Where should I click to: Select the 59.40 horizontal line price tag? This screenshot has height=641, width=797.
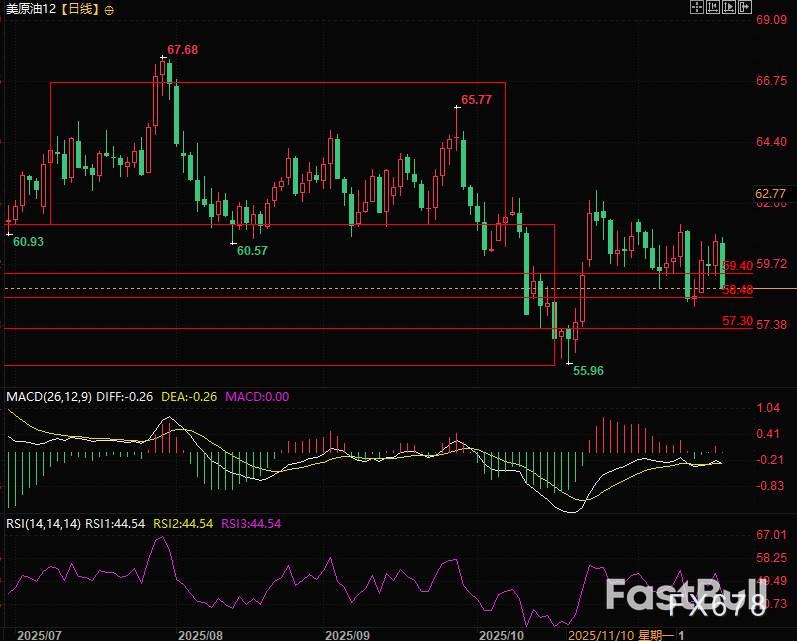pos(737,265)
